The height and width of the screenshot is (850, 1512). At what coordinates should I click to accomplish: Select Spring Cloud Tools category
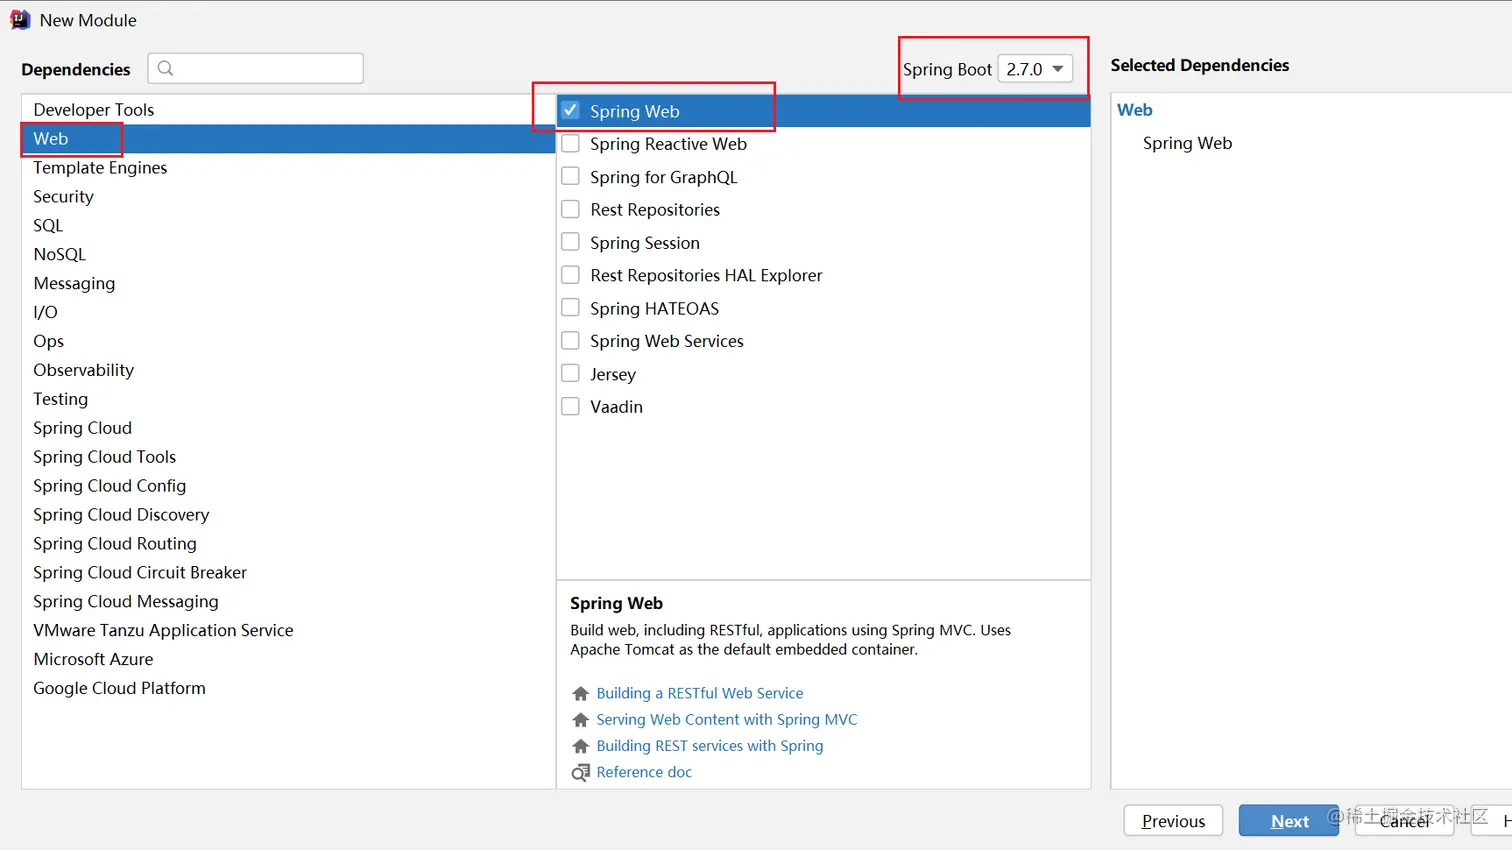tap(288, 457)
